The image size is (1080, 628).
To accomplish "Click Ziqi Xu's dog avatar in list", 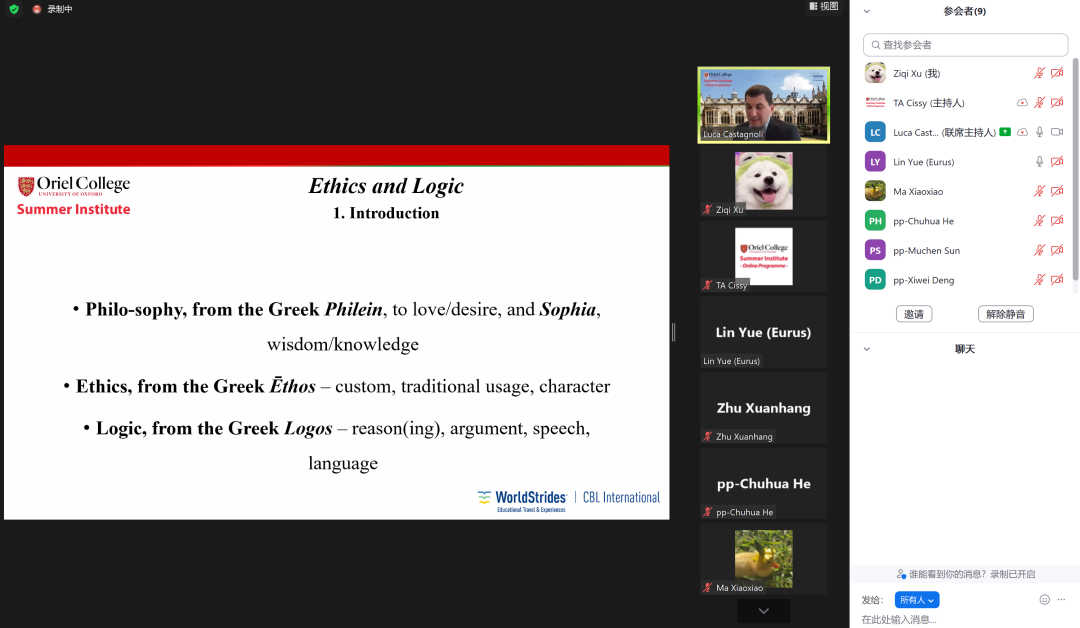I will [875, 73].
